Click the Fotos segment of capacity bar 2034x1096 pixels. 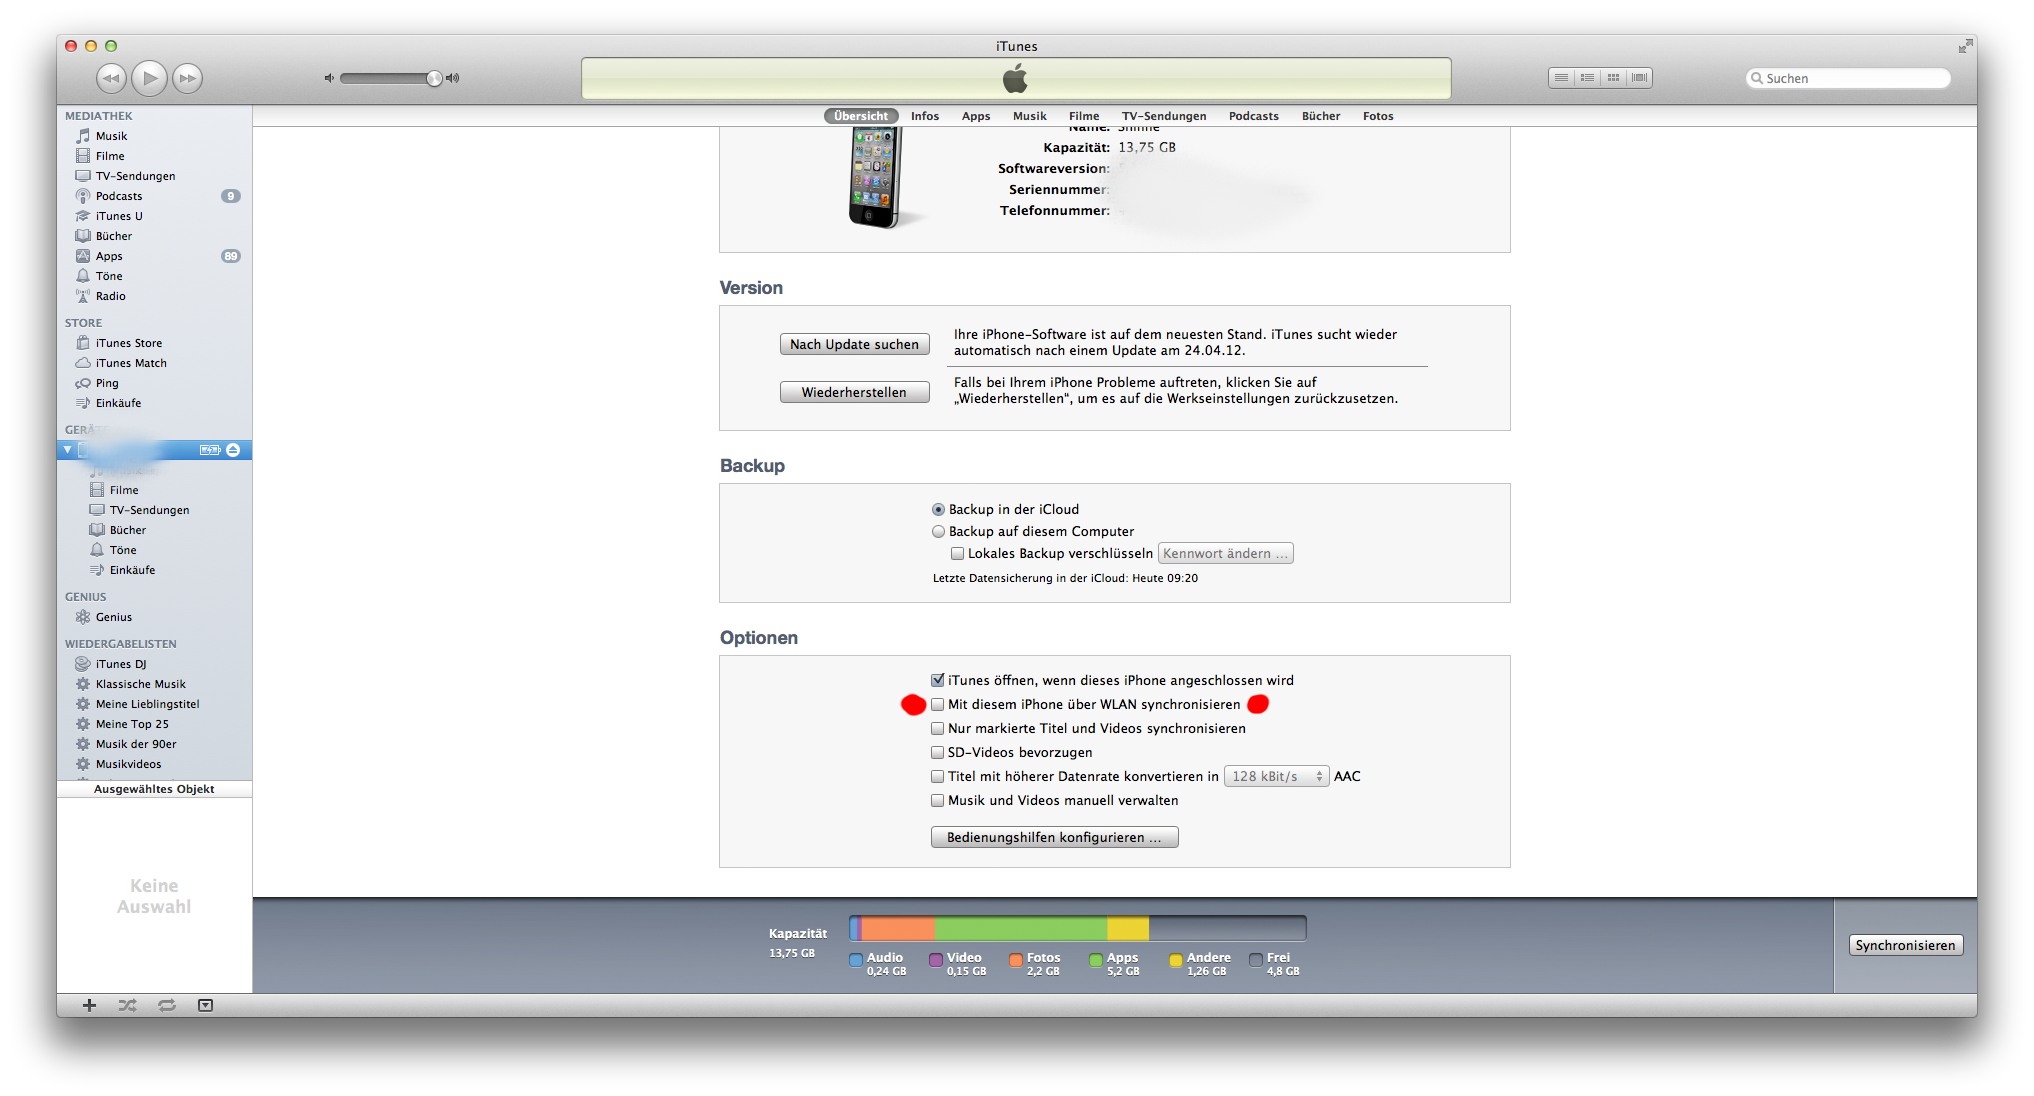tap(898, 929)
